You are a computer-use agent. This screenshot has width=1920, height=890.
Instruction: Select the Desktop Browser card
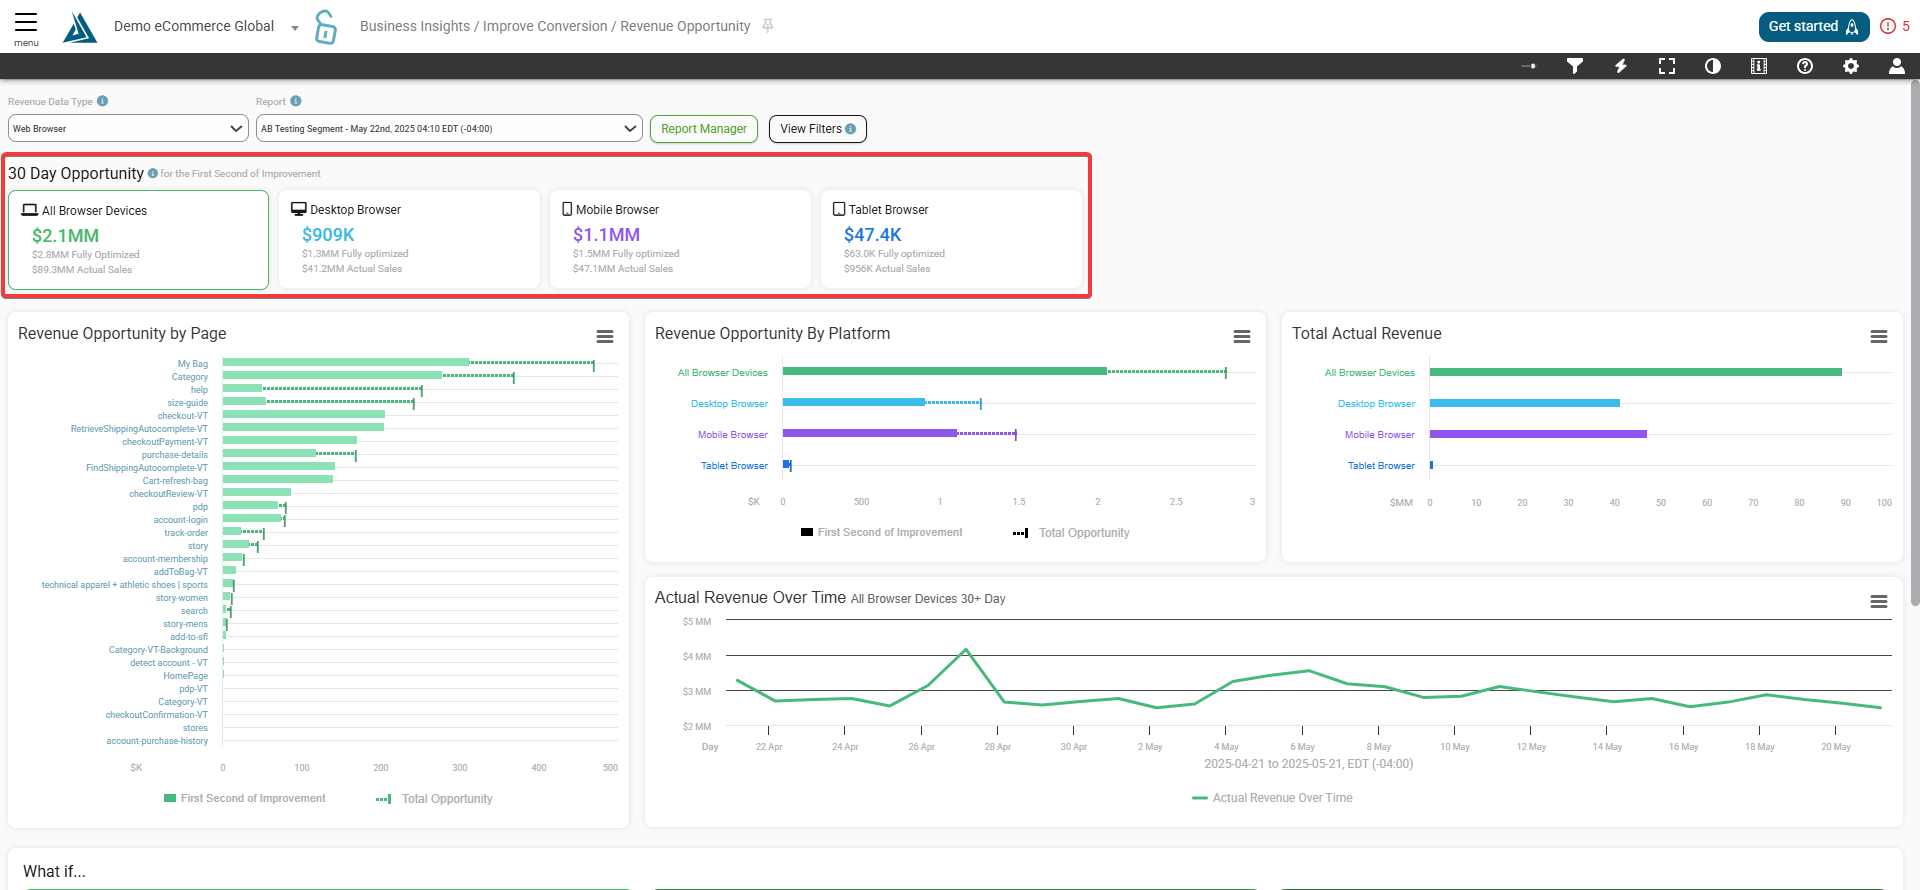(409, 239)
